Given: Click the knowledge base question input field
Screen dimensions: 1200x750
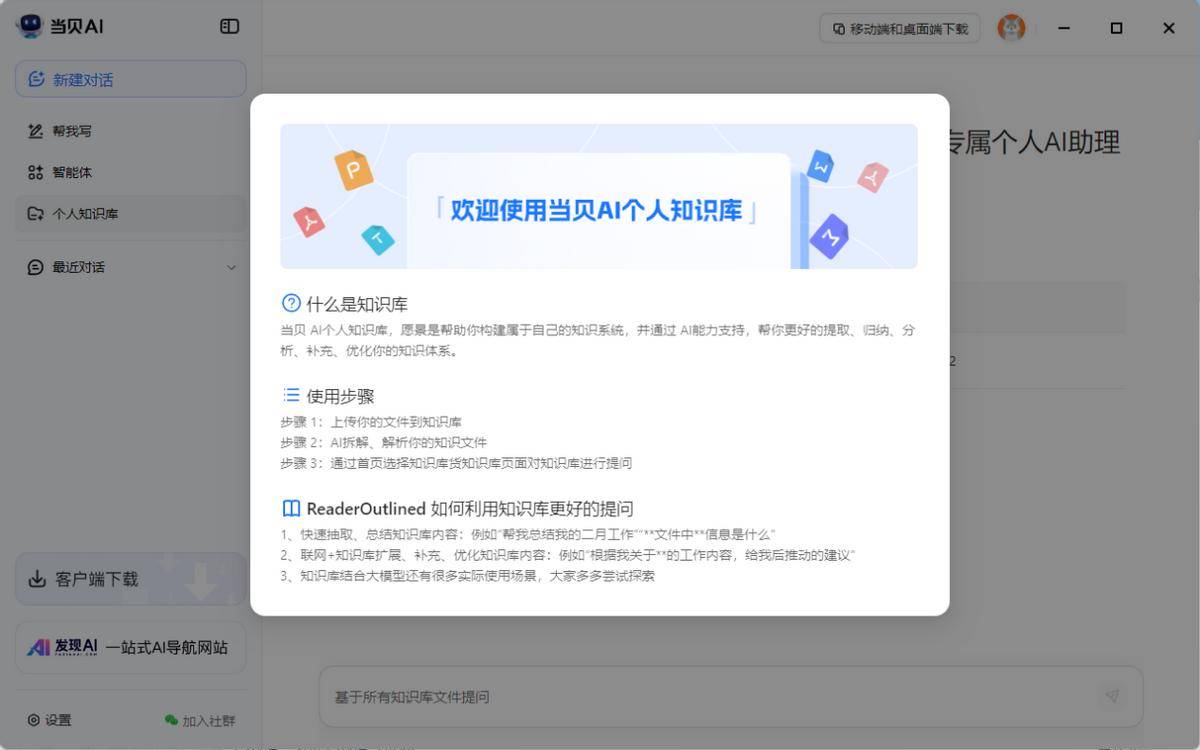Looking at the screenshot, I should point(700,697).
